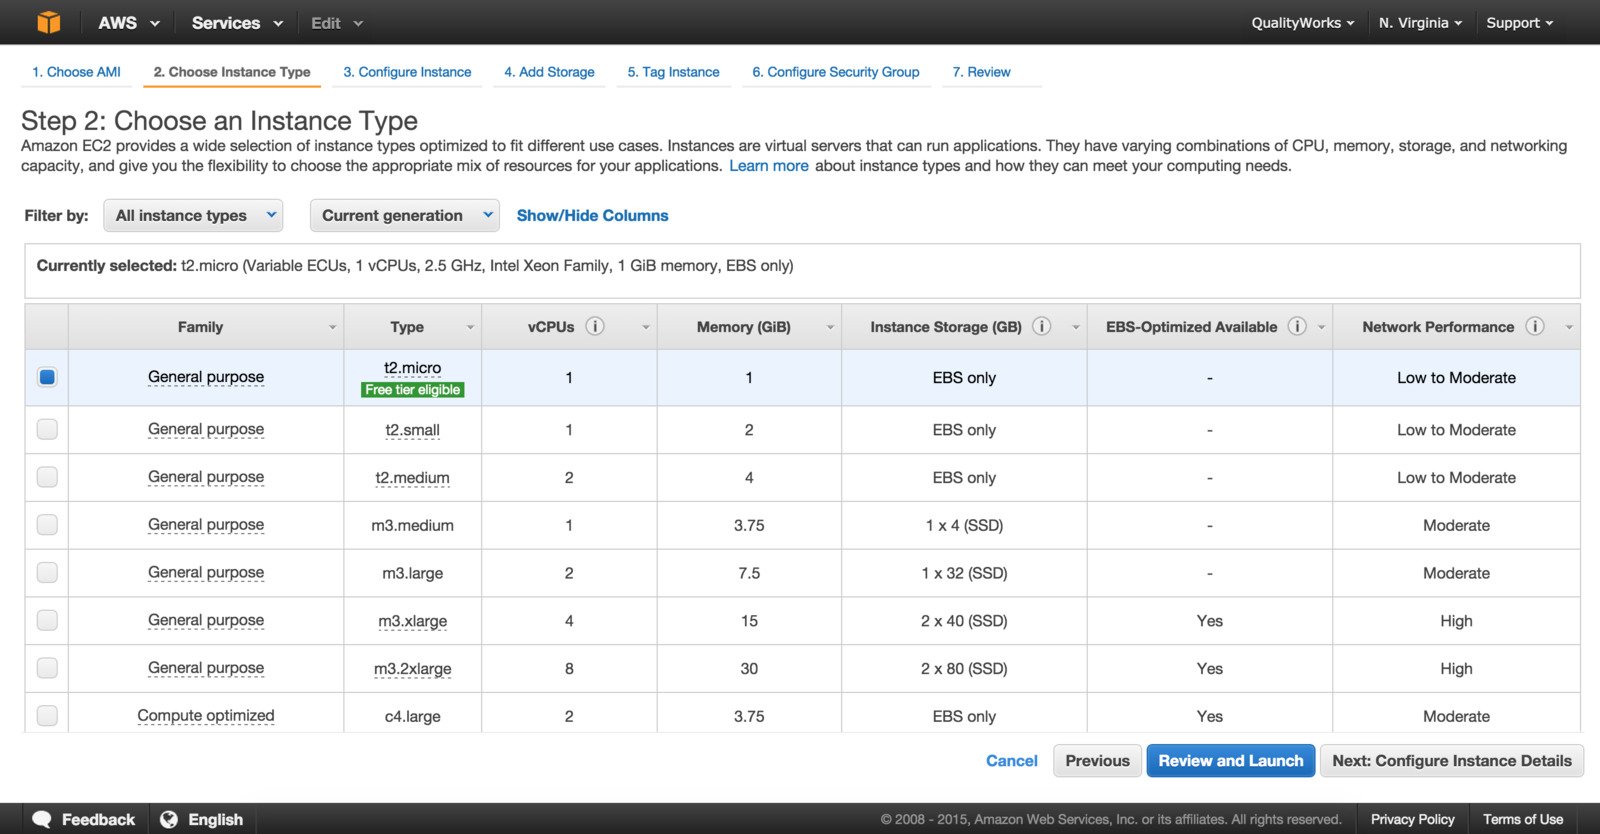Show info icon for vCPUs column
This screenshot has width=1600, height=834.
point(595,326)
